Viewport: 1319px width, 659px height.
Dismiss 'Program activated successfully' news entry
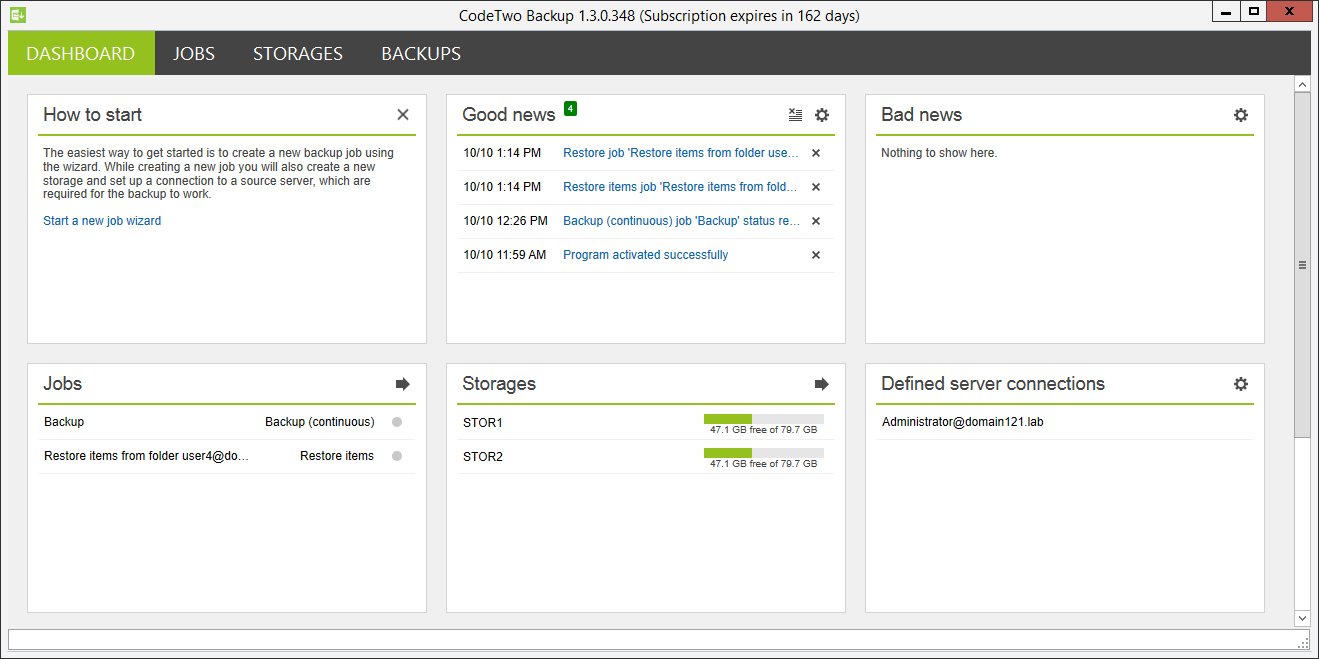coord(816,255)
